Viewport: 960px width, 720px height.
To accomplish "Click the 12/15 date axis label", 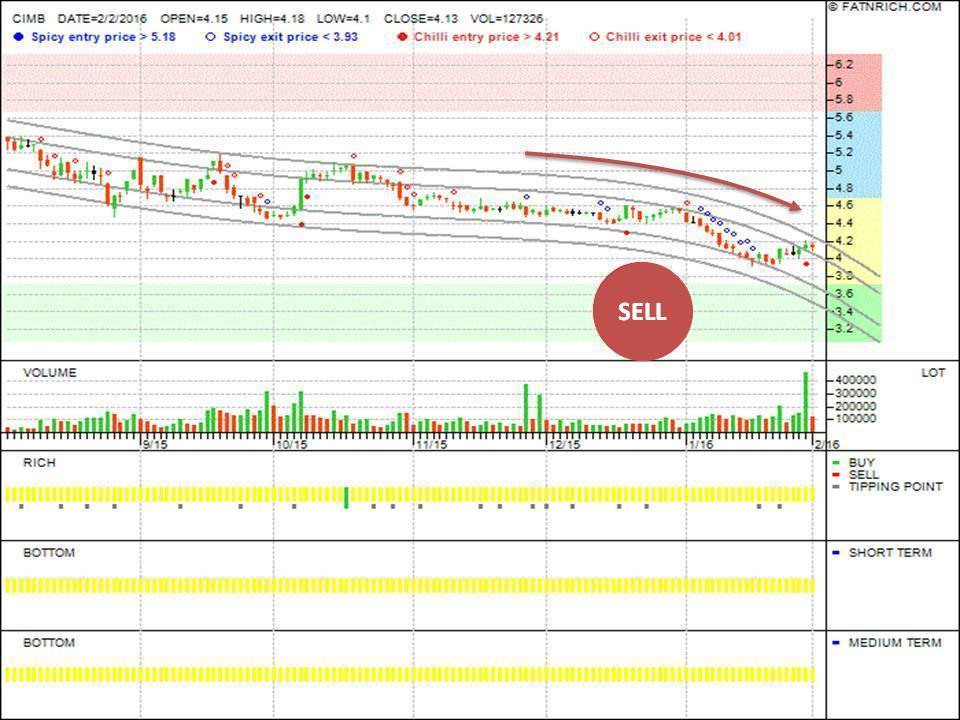I will click(564, 445).
